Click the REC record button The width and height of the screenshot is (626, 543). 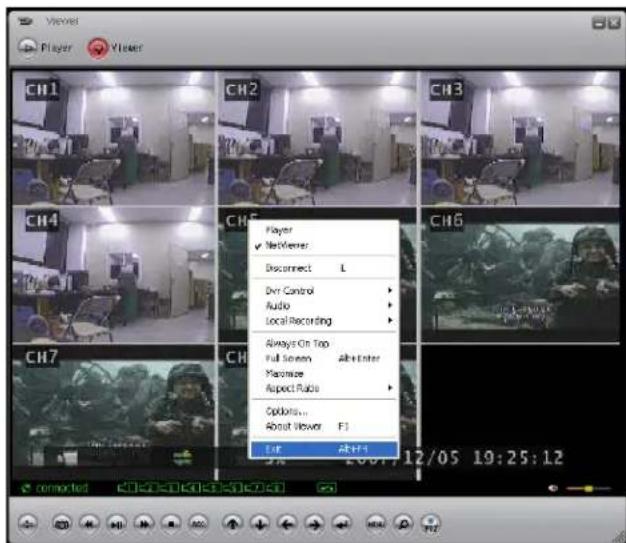point(198,523)
